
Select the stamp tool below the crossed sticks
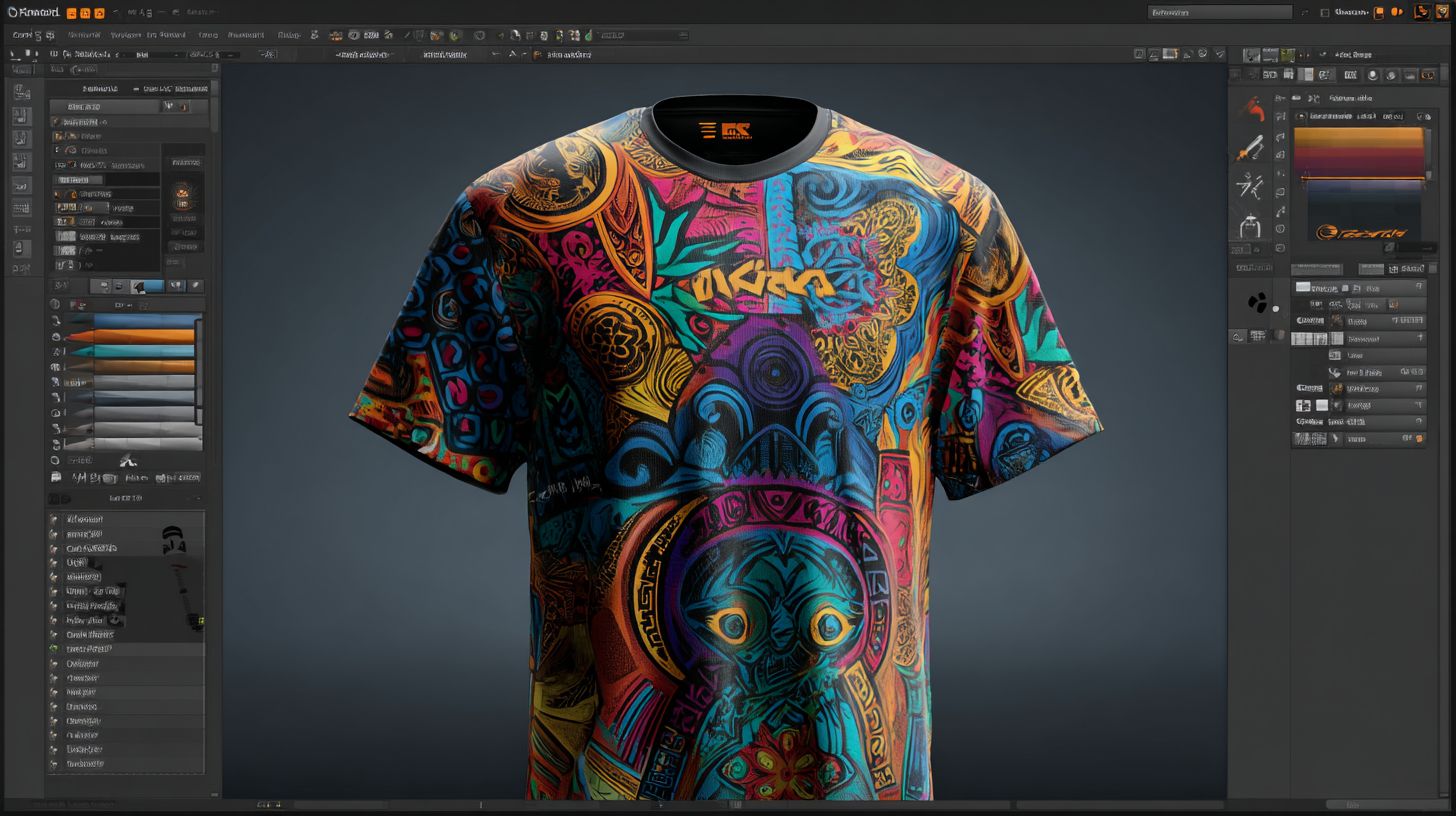coord(1249,225)
